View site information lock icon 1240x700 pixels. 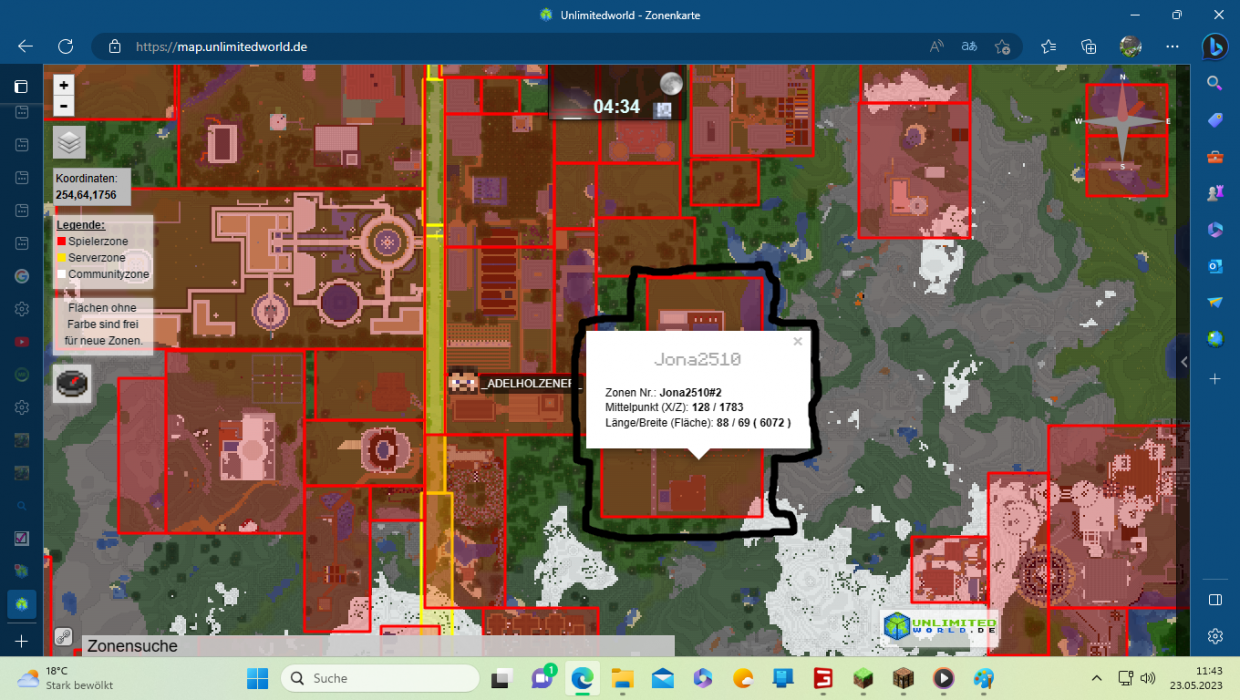[x=114, y=46]
